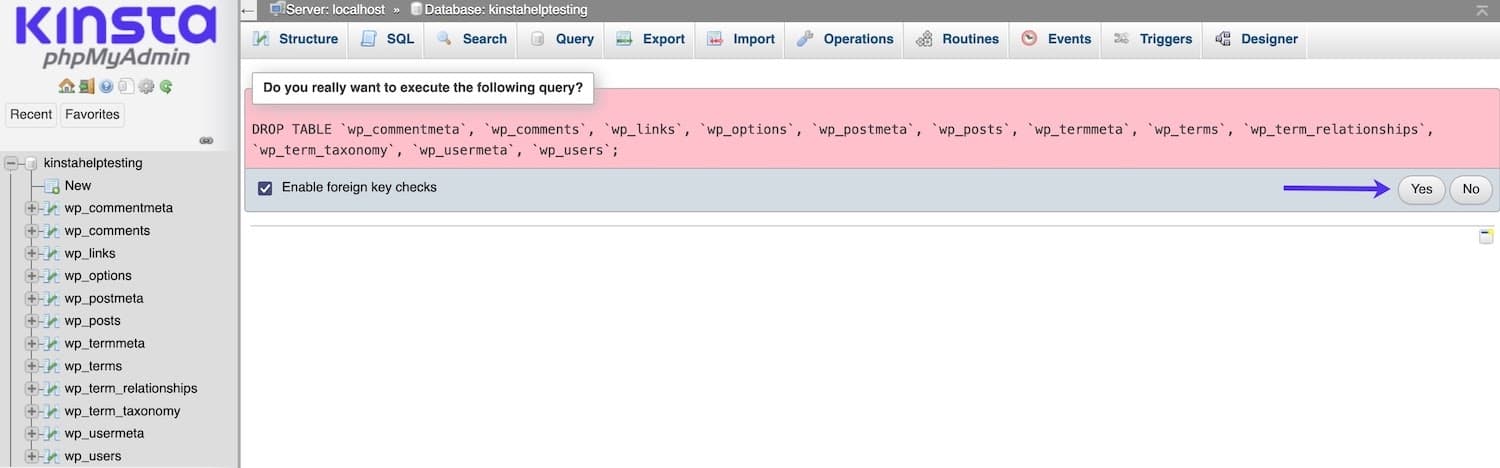
Task: Collapse the kinstahelptesting database tree
Action: [x=12, y=163]
